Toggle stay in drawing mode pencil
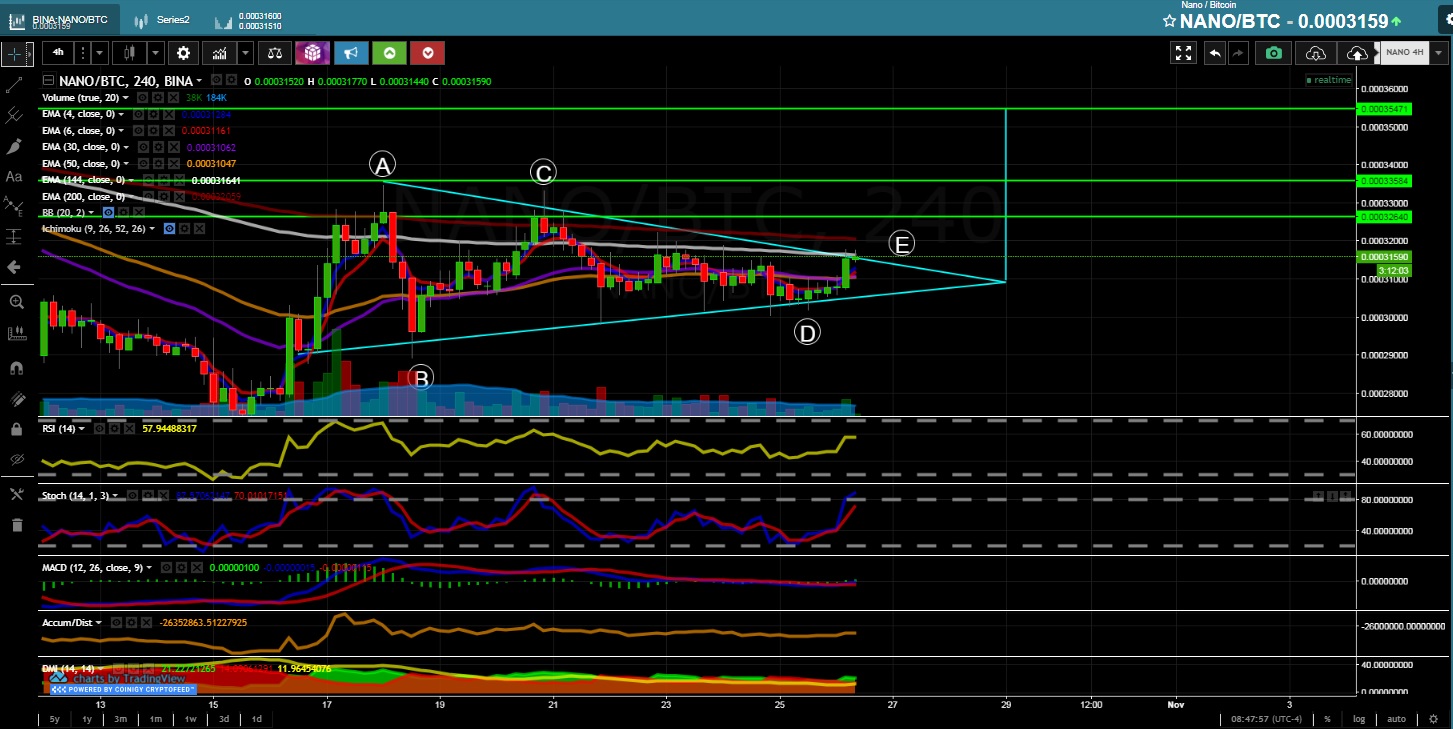This screenshot has height=729, width=1453. pyautogui.click(x=15, y=398)
